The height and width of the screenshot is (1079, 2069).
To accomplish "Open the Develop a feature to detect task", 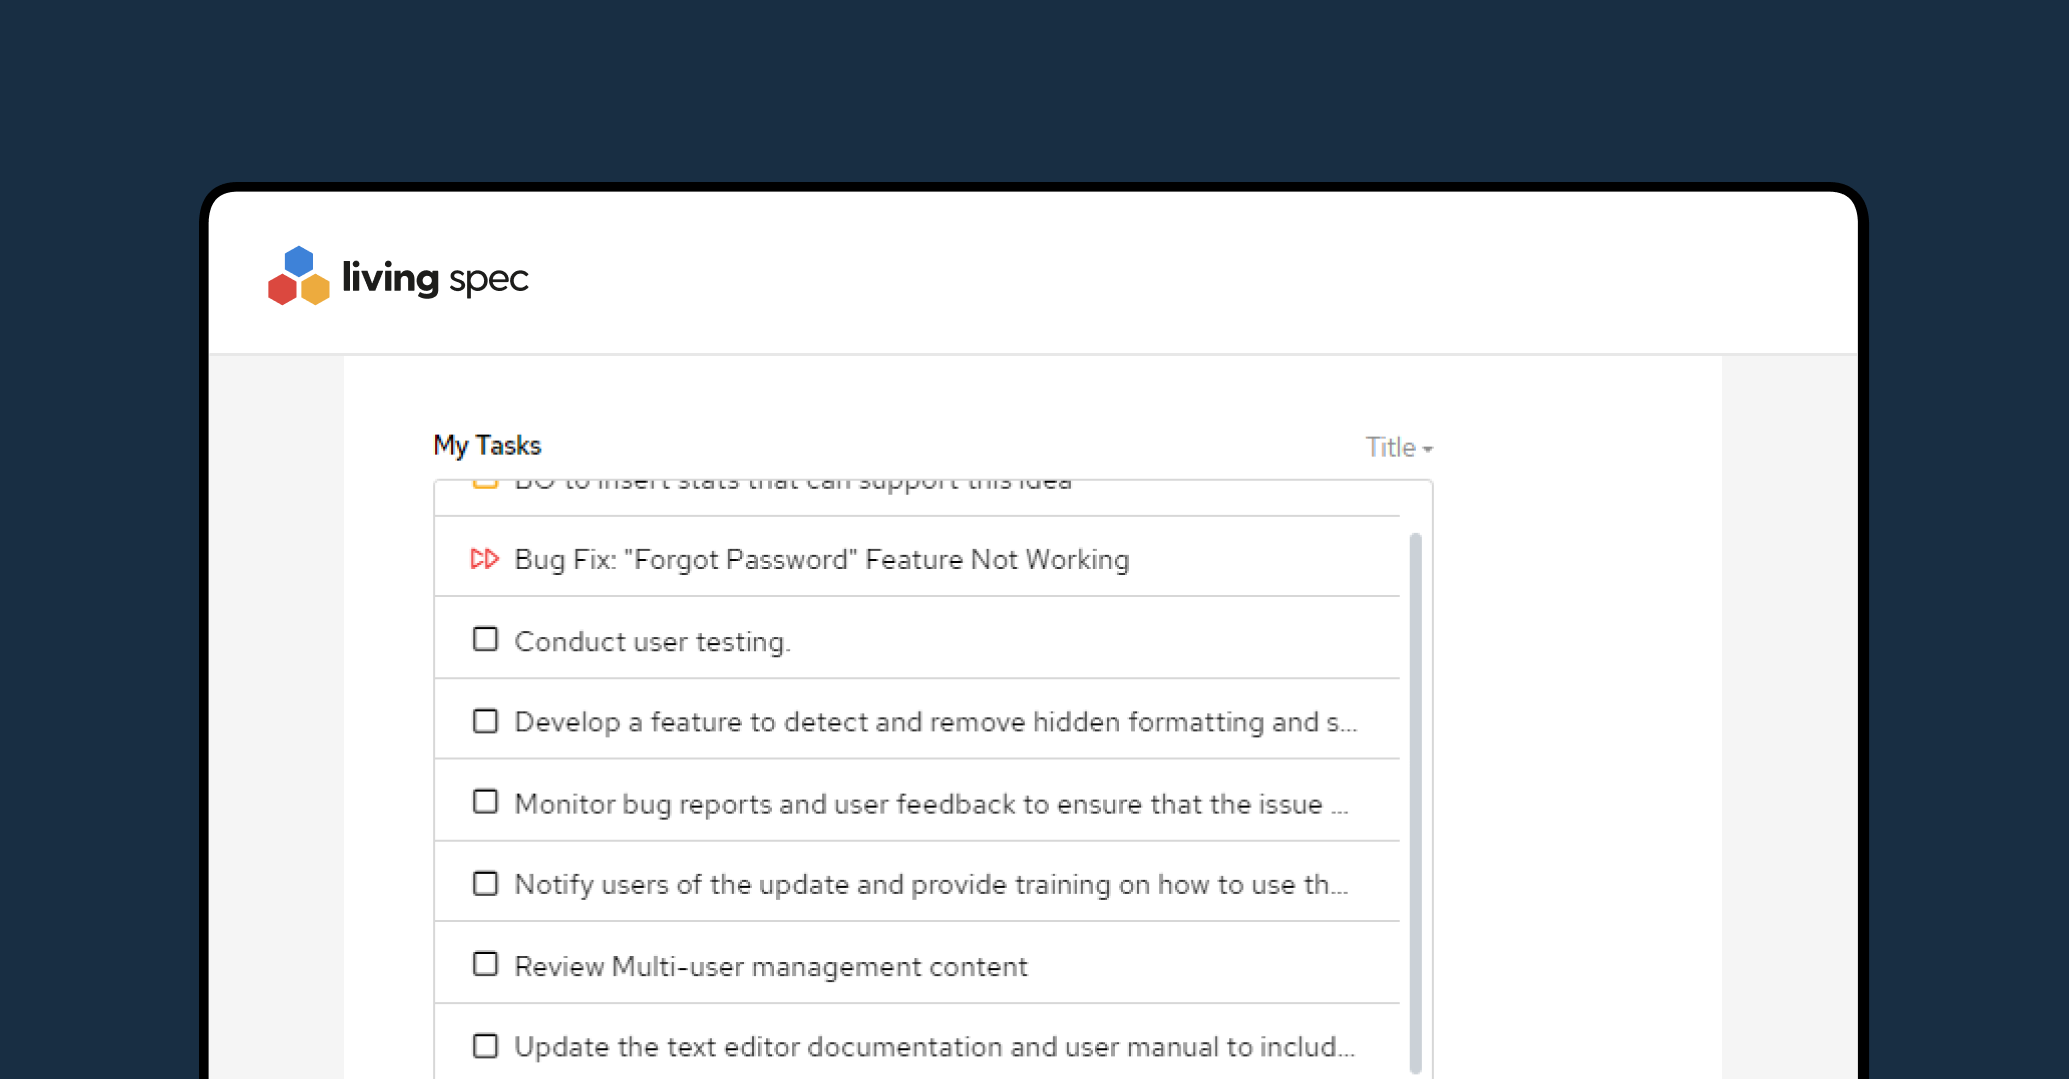I will (935, 722).
